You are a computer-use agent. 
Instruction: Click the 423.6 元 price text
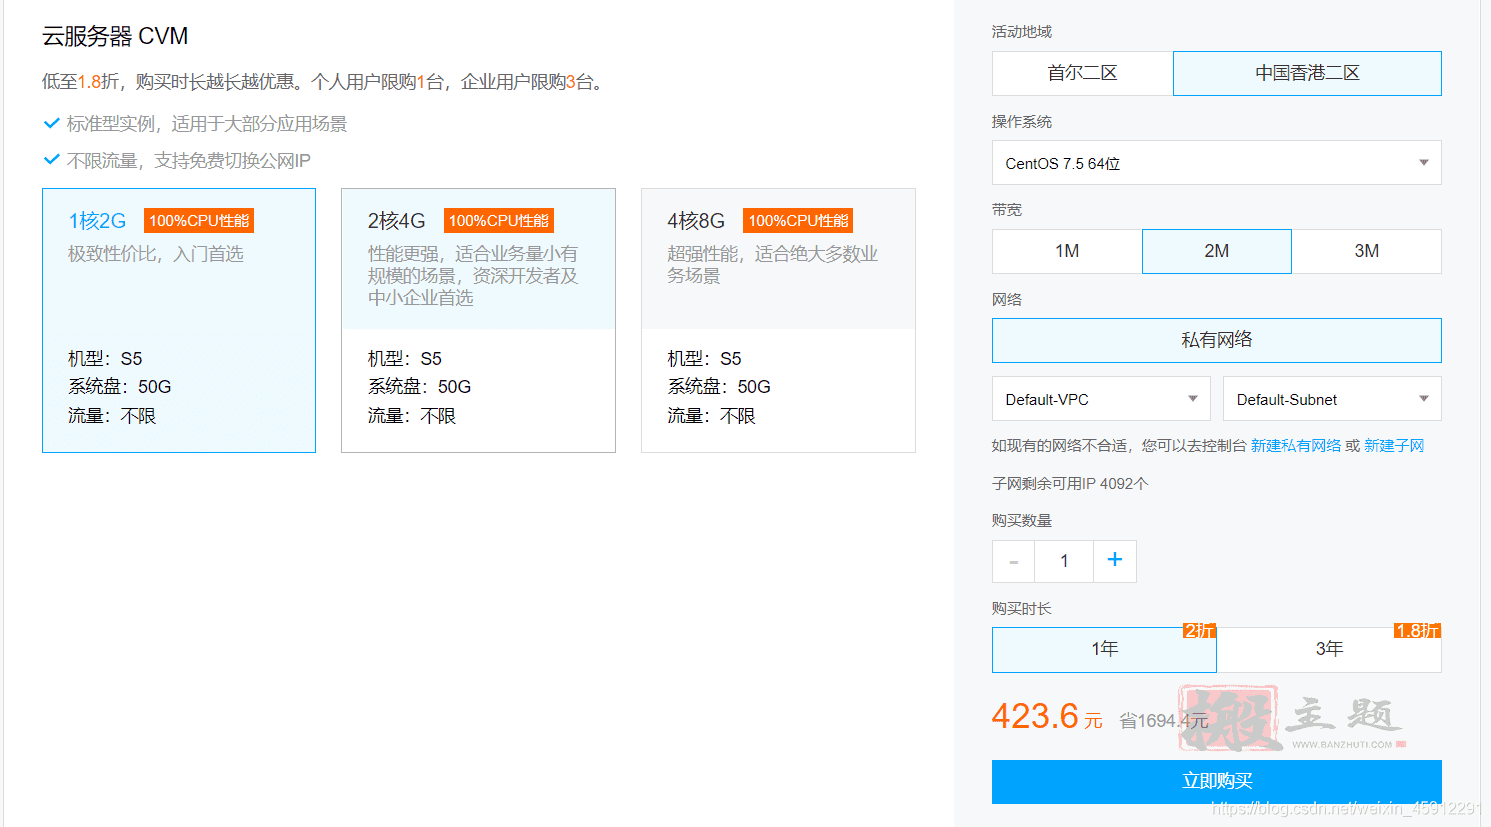coord(1047,717)
